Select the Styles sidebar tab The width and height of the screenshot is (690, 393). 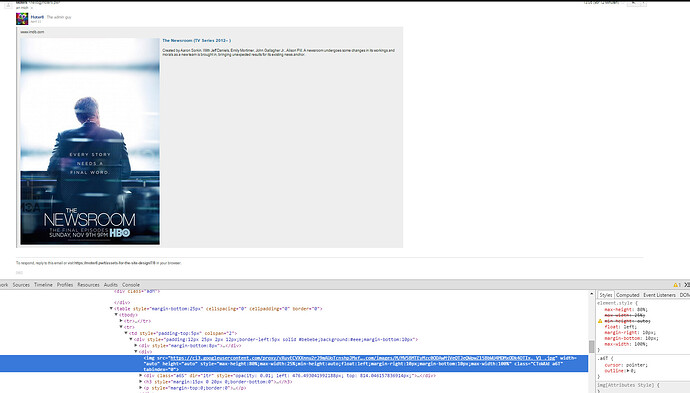point(606,295)
